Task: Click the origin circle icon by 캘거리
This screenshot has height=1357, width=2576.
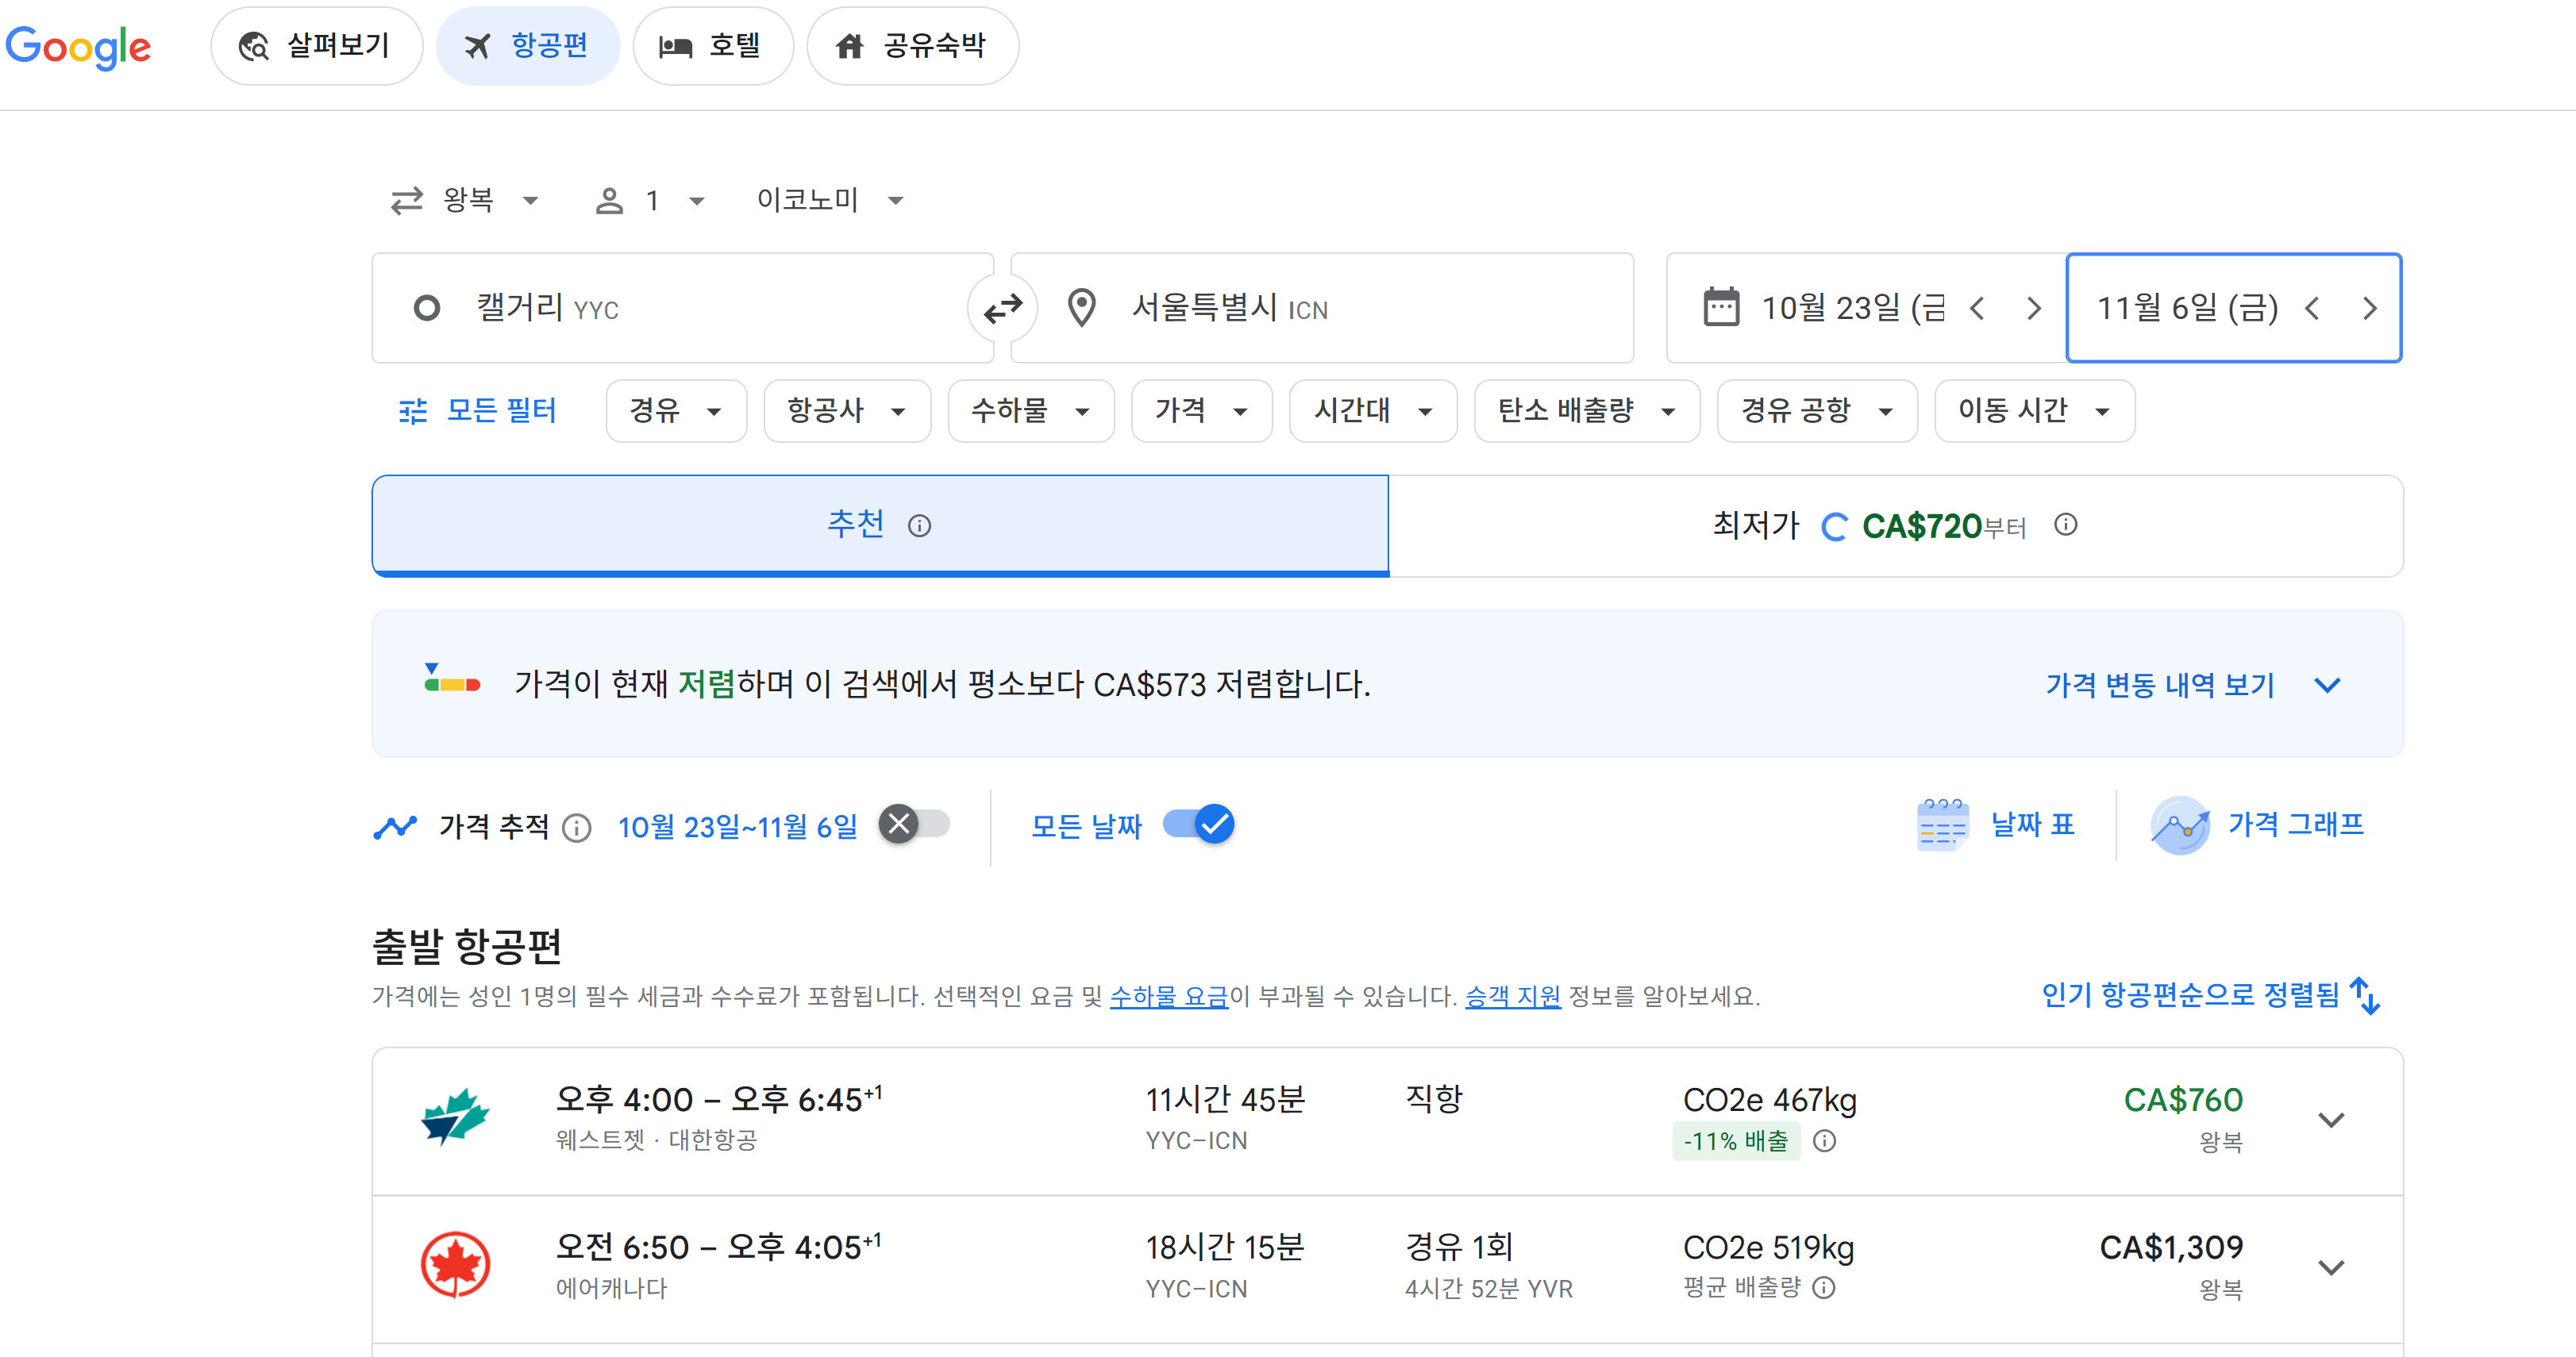Action: click(427, 308)
